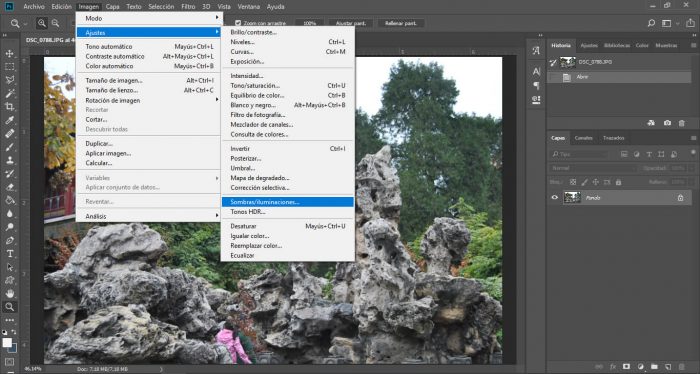Image resolution: width=700 pixels, height=374 pixels.
Task: Create a new layer icon
Action: coord(668,366)
